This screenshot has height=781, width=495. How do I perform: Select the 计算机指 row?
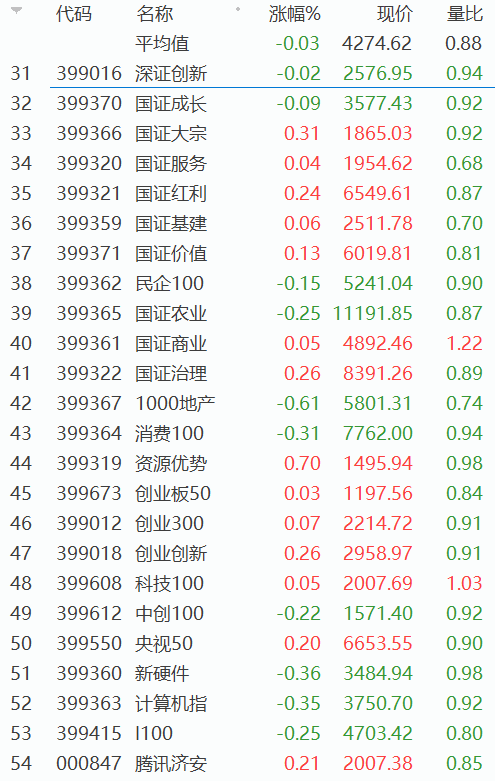[248, 703]
